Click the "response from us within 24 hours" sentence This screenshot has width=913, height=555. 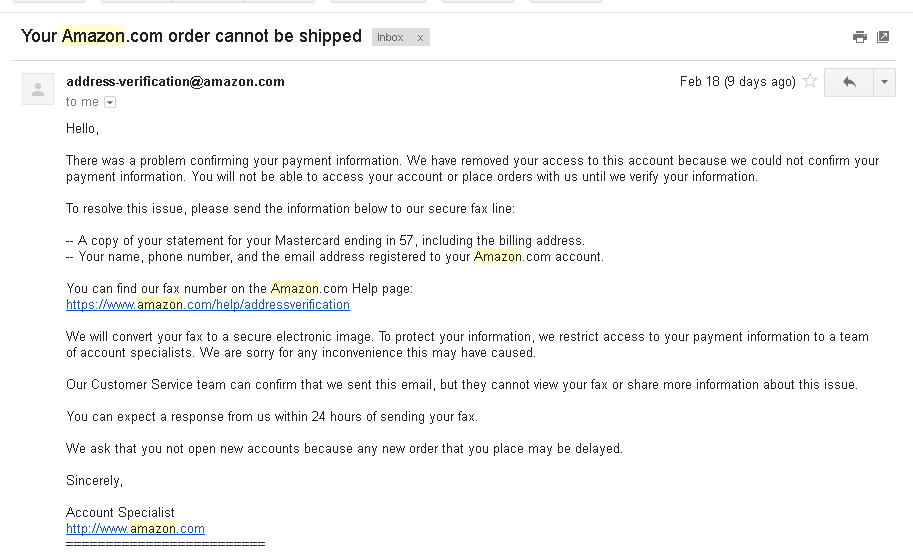[272, 416]
